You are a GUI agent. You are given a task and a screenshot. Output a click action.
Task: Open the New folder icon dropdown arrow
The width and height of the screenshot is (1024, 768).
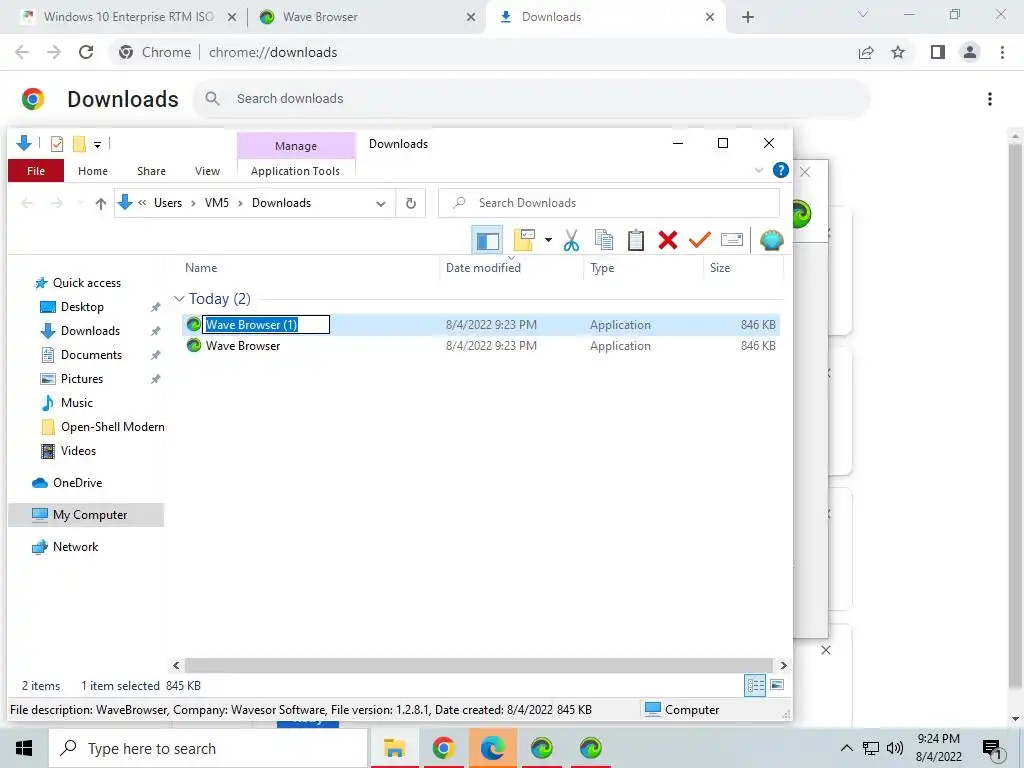coord(548,240)
